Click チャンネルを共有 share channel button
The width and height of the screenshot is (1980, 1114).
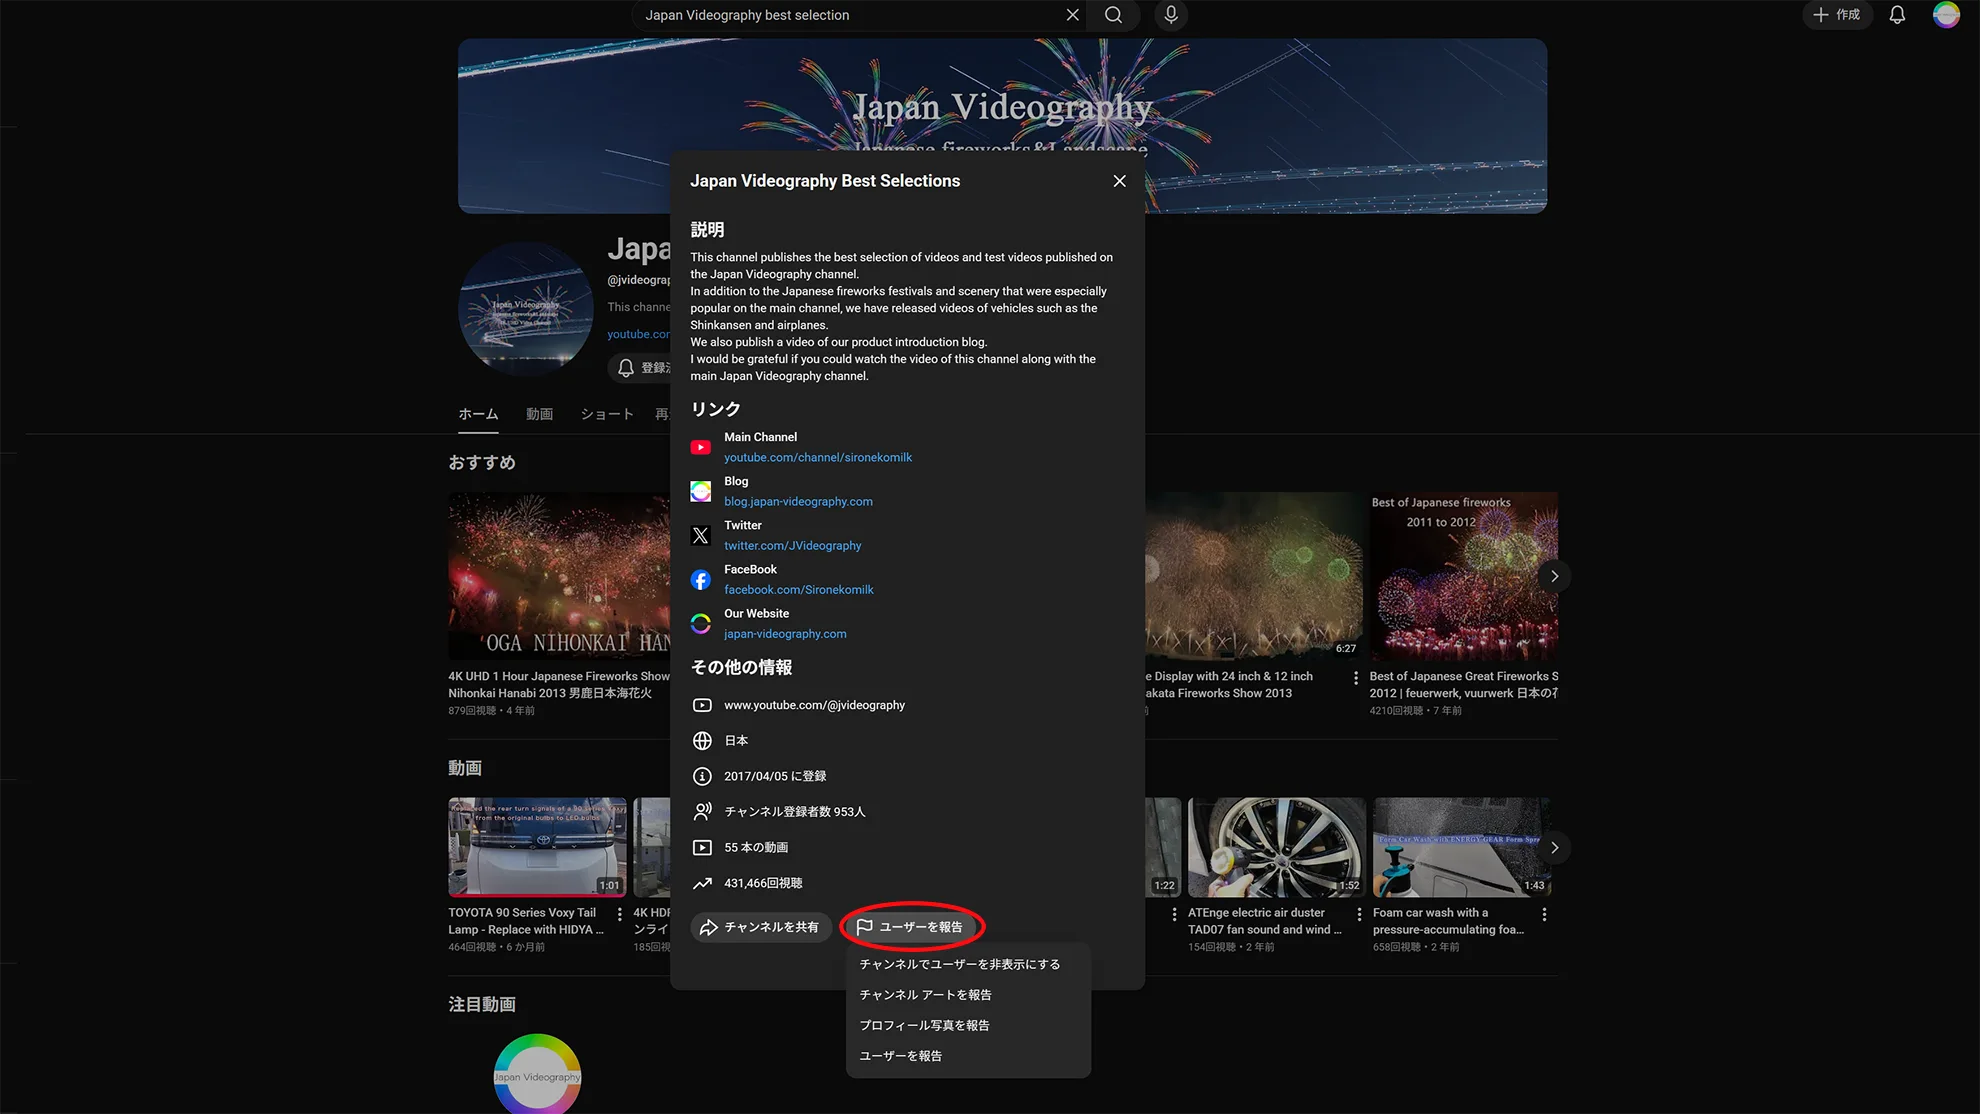(x=759, y=927)
